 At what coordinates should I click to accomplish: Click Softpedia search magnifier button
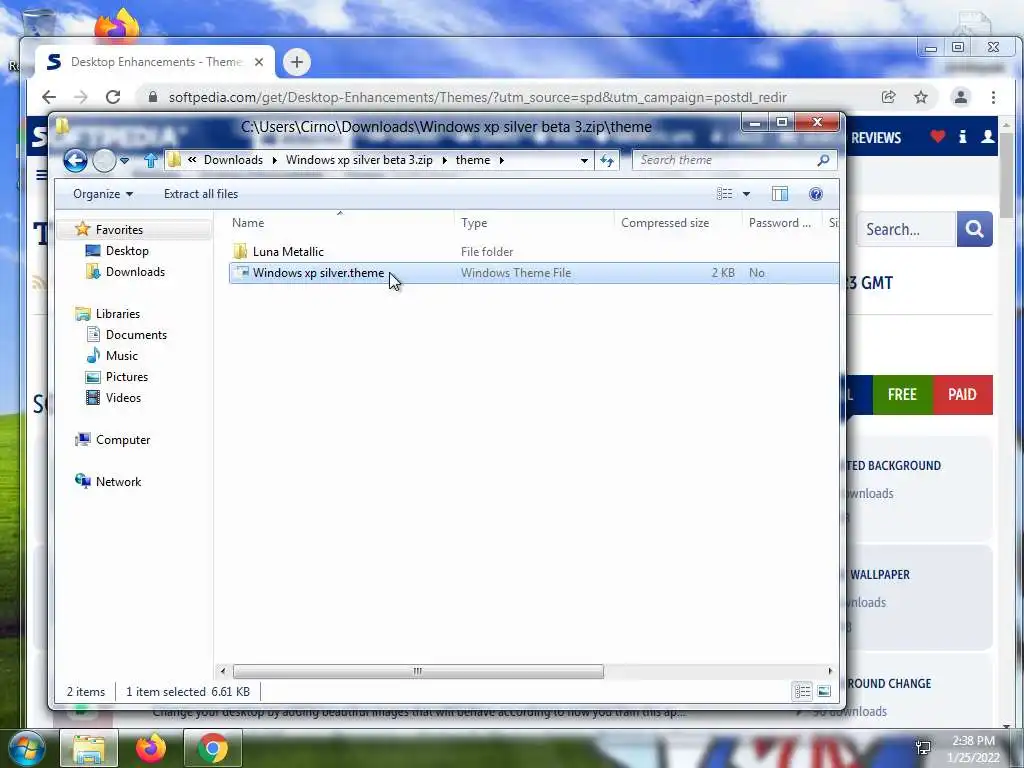coord(974,229)
